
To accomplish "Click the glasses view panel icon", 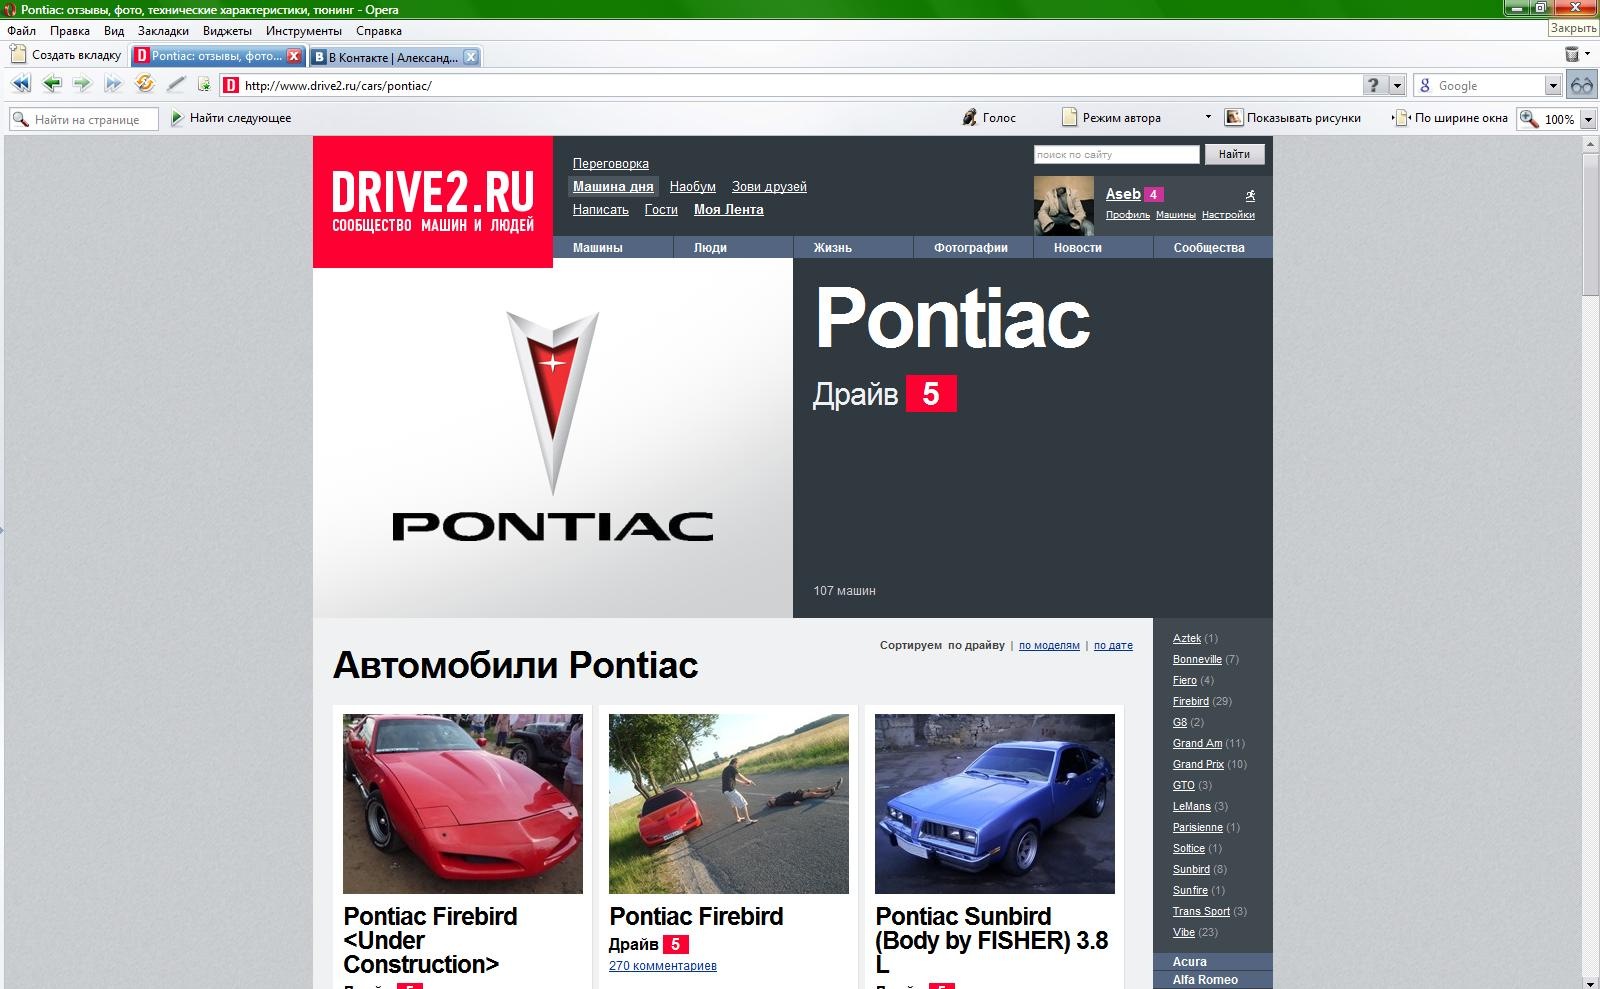I will tap(1582, 86).
